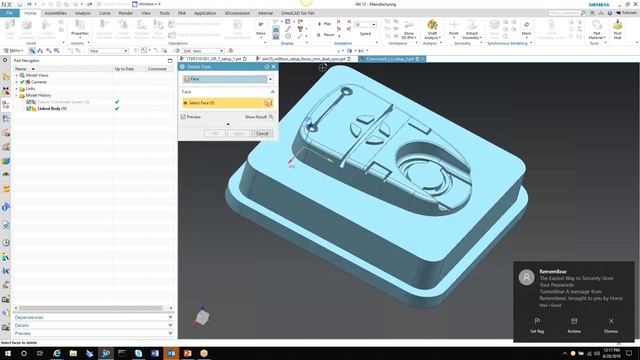Reset the Delete Face dialog

[267, 67]
